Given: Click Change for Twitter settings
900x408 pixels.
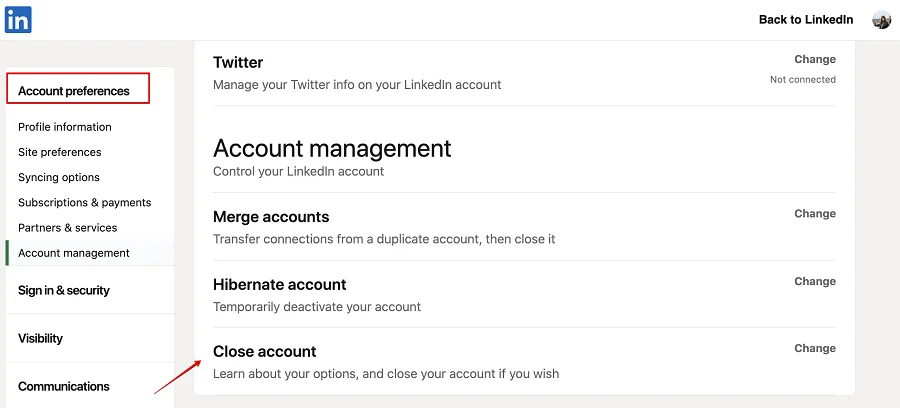Looking at the screenshot, I should [x=815, y=60].
